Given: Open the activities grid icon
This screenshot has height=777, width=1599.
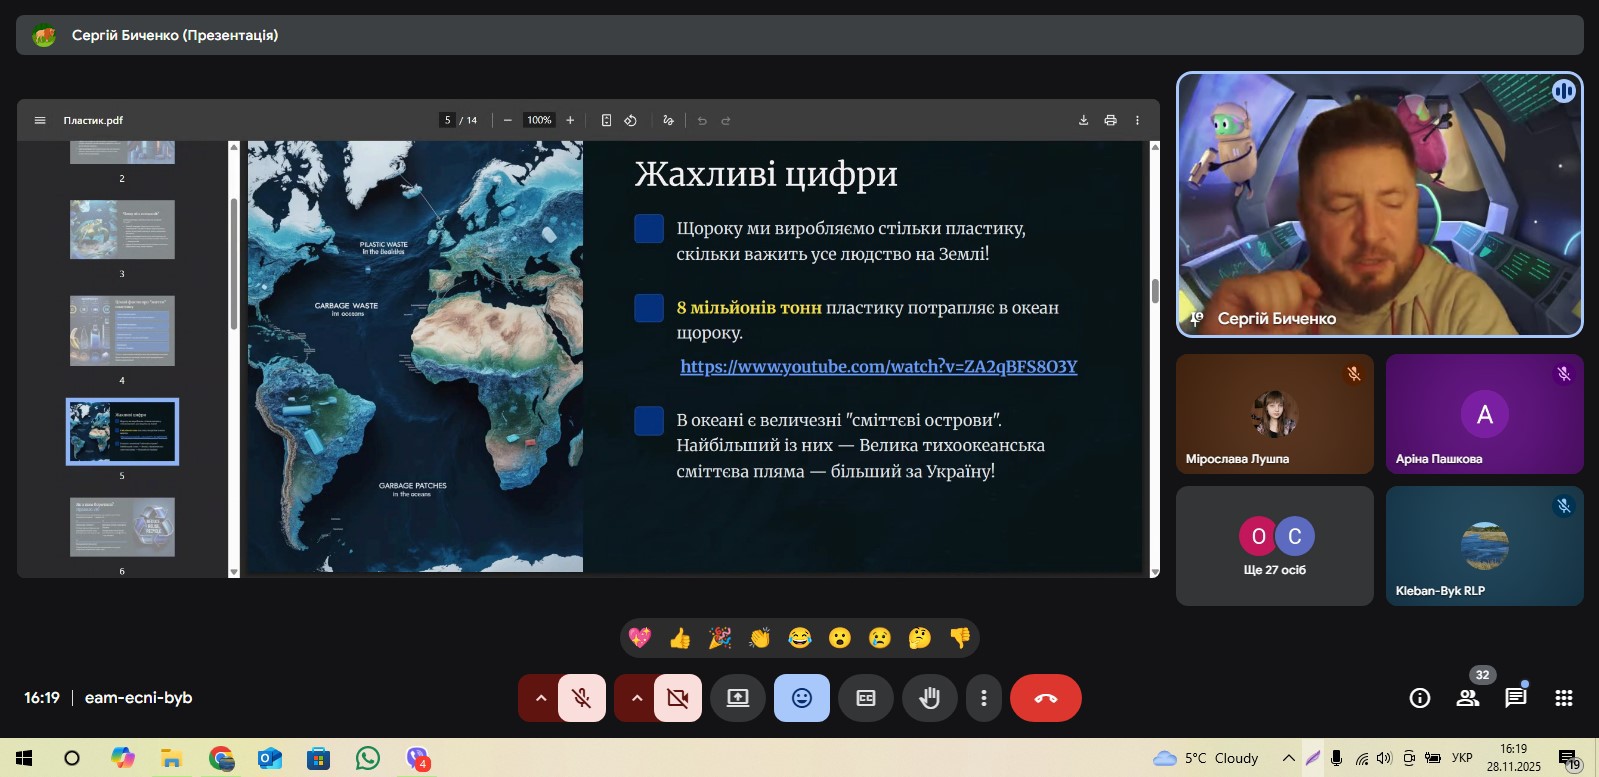Looking at the screenshot, I should (1564, 698).
